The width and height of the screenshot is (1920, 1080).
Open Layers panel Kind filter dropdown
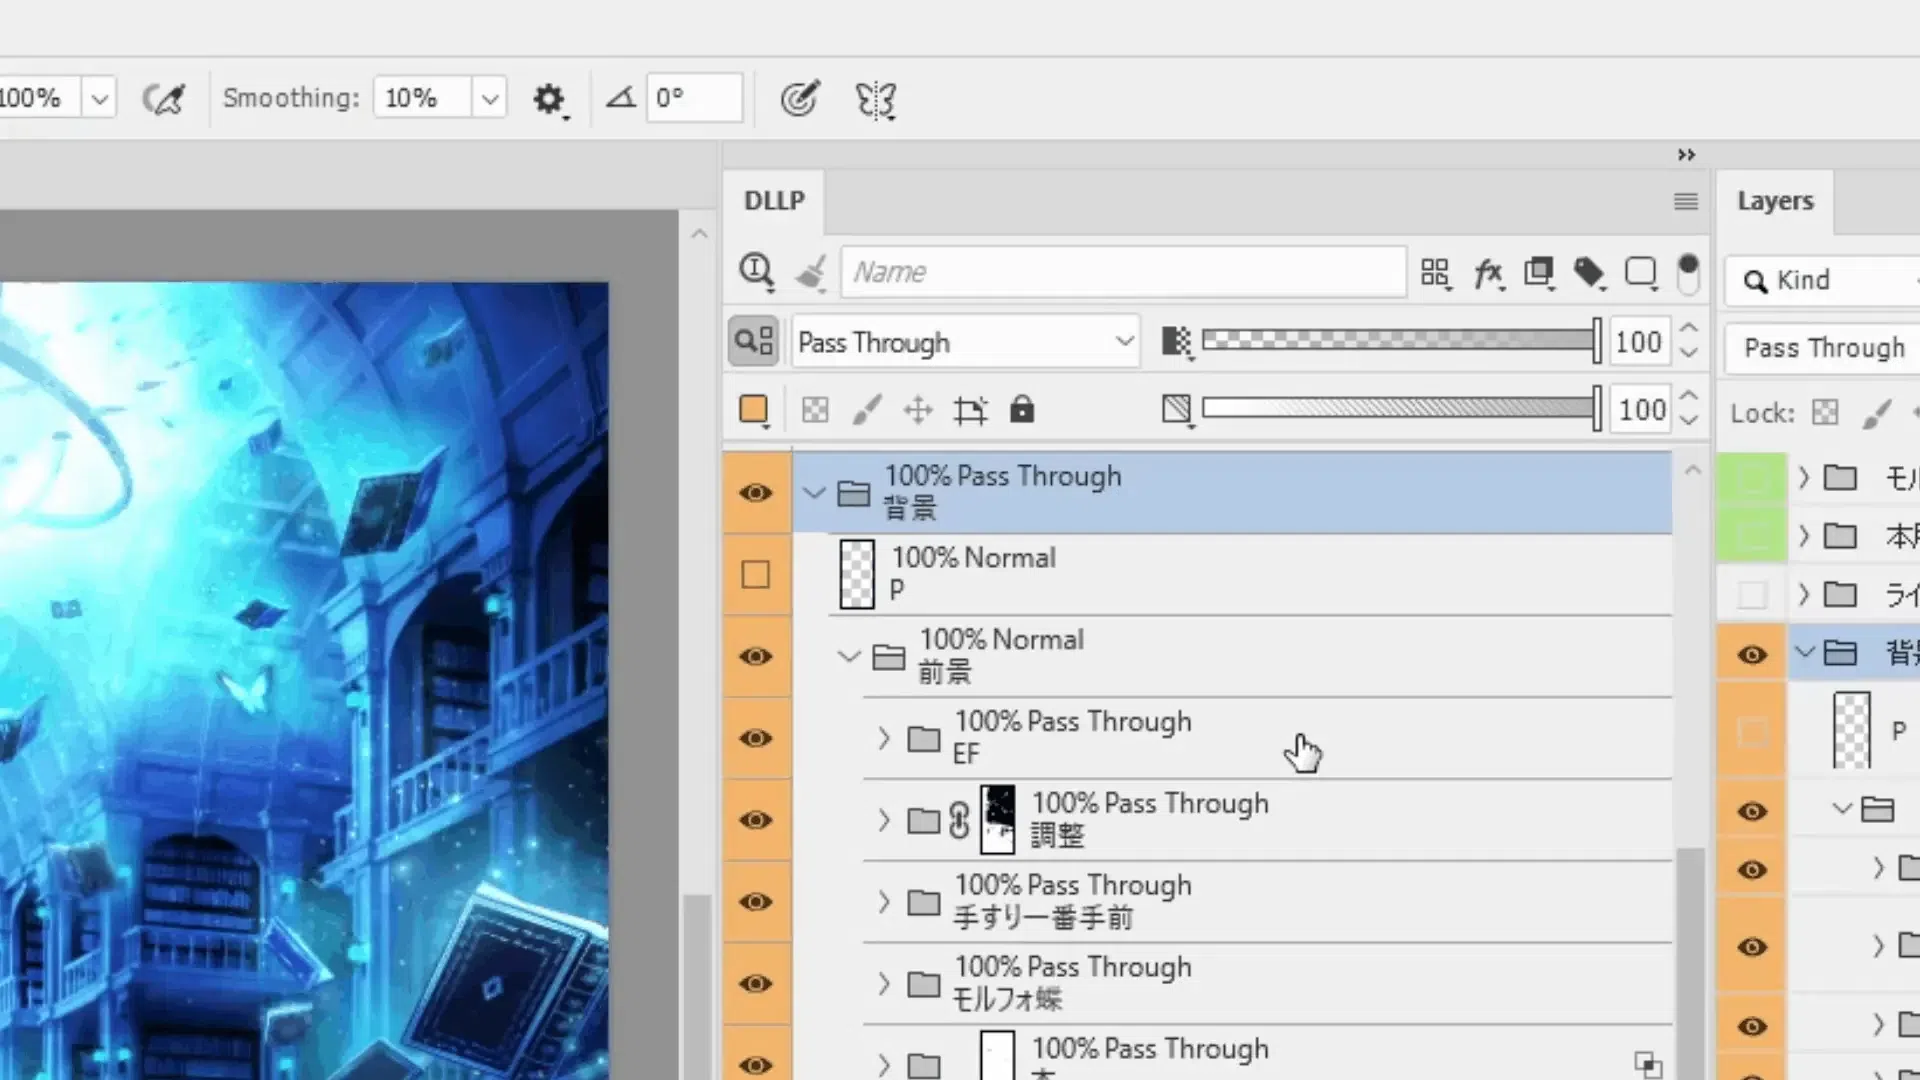pos(1824,281)
